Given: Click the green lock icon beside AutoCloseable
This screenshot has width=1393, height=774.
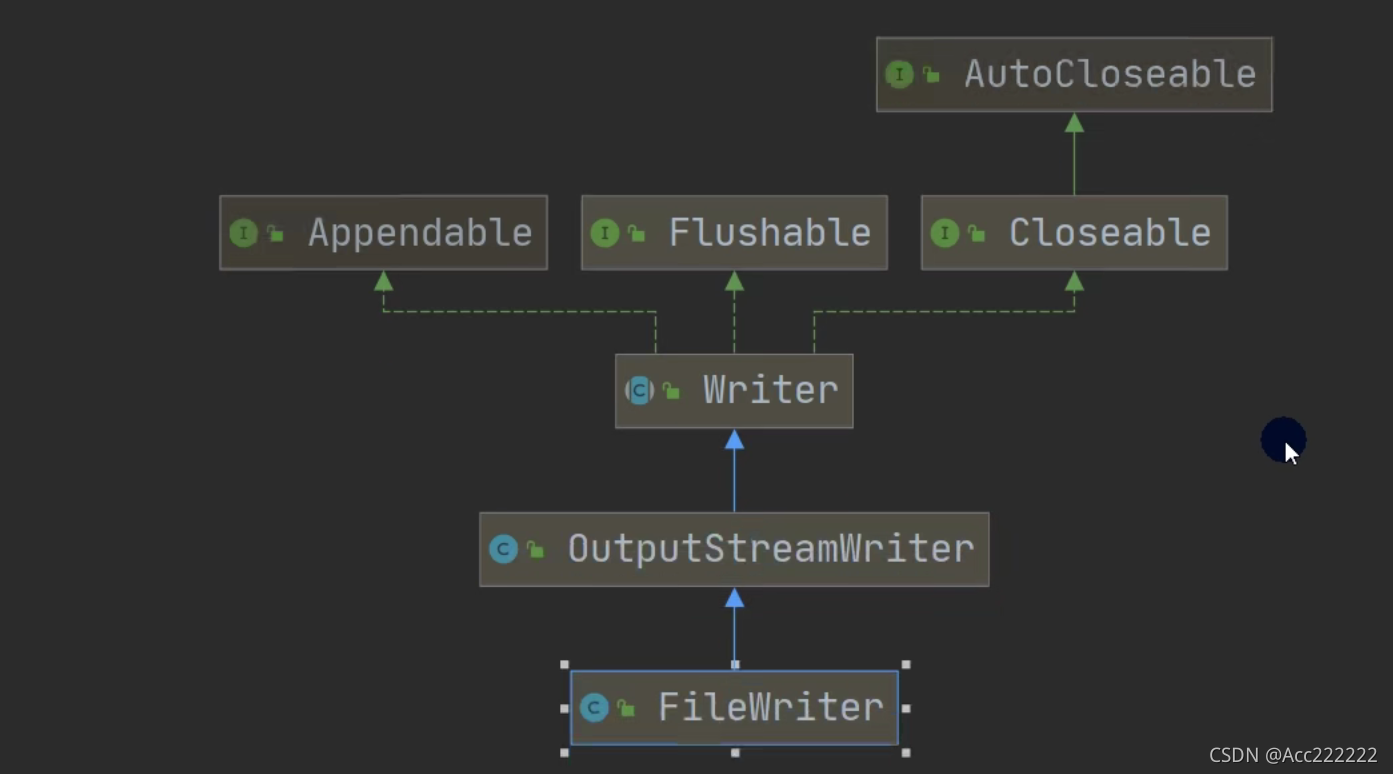Looking at the screenshot, I should click(x=931, y=75).
